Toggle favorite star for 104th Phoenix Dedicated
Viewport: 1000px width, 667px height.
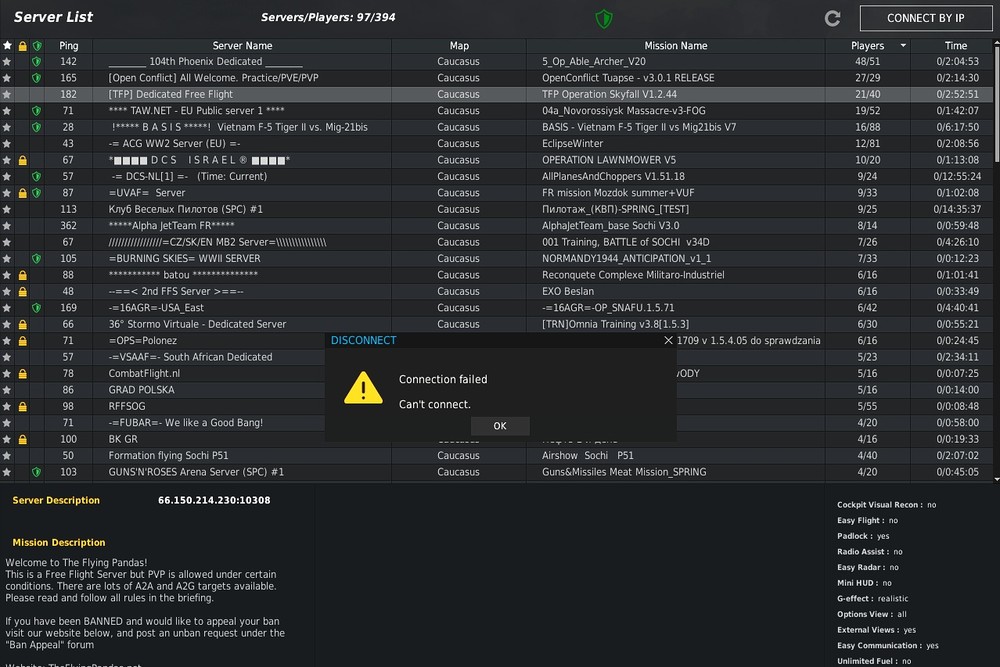click(x=7, y=62)
